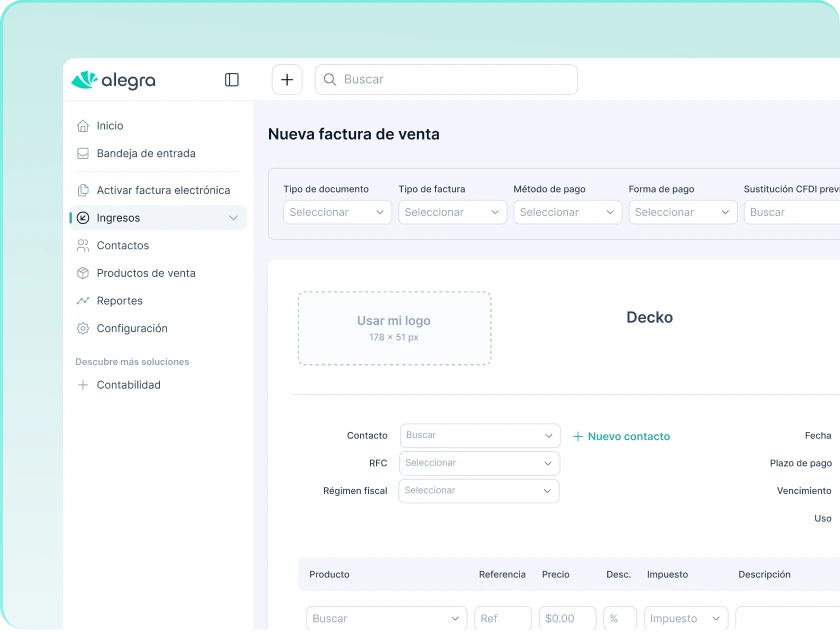
Task: Open the Reportes chart icon
Action: tap(83, 301)
